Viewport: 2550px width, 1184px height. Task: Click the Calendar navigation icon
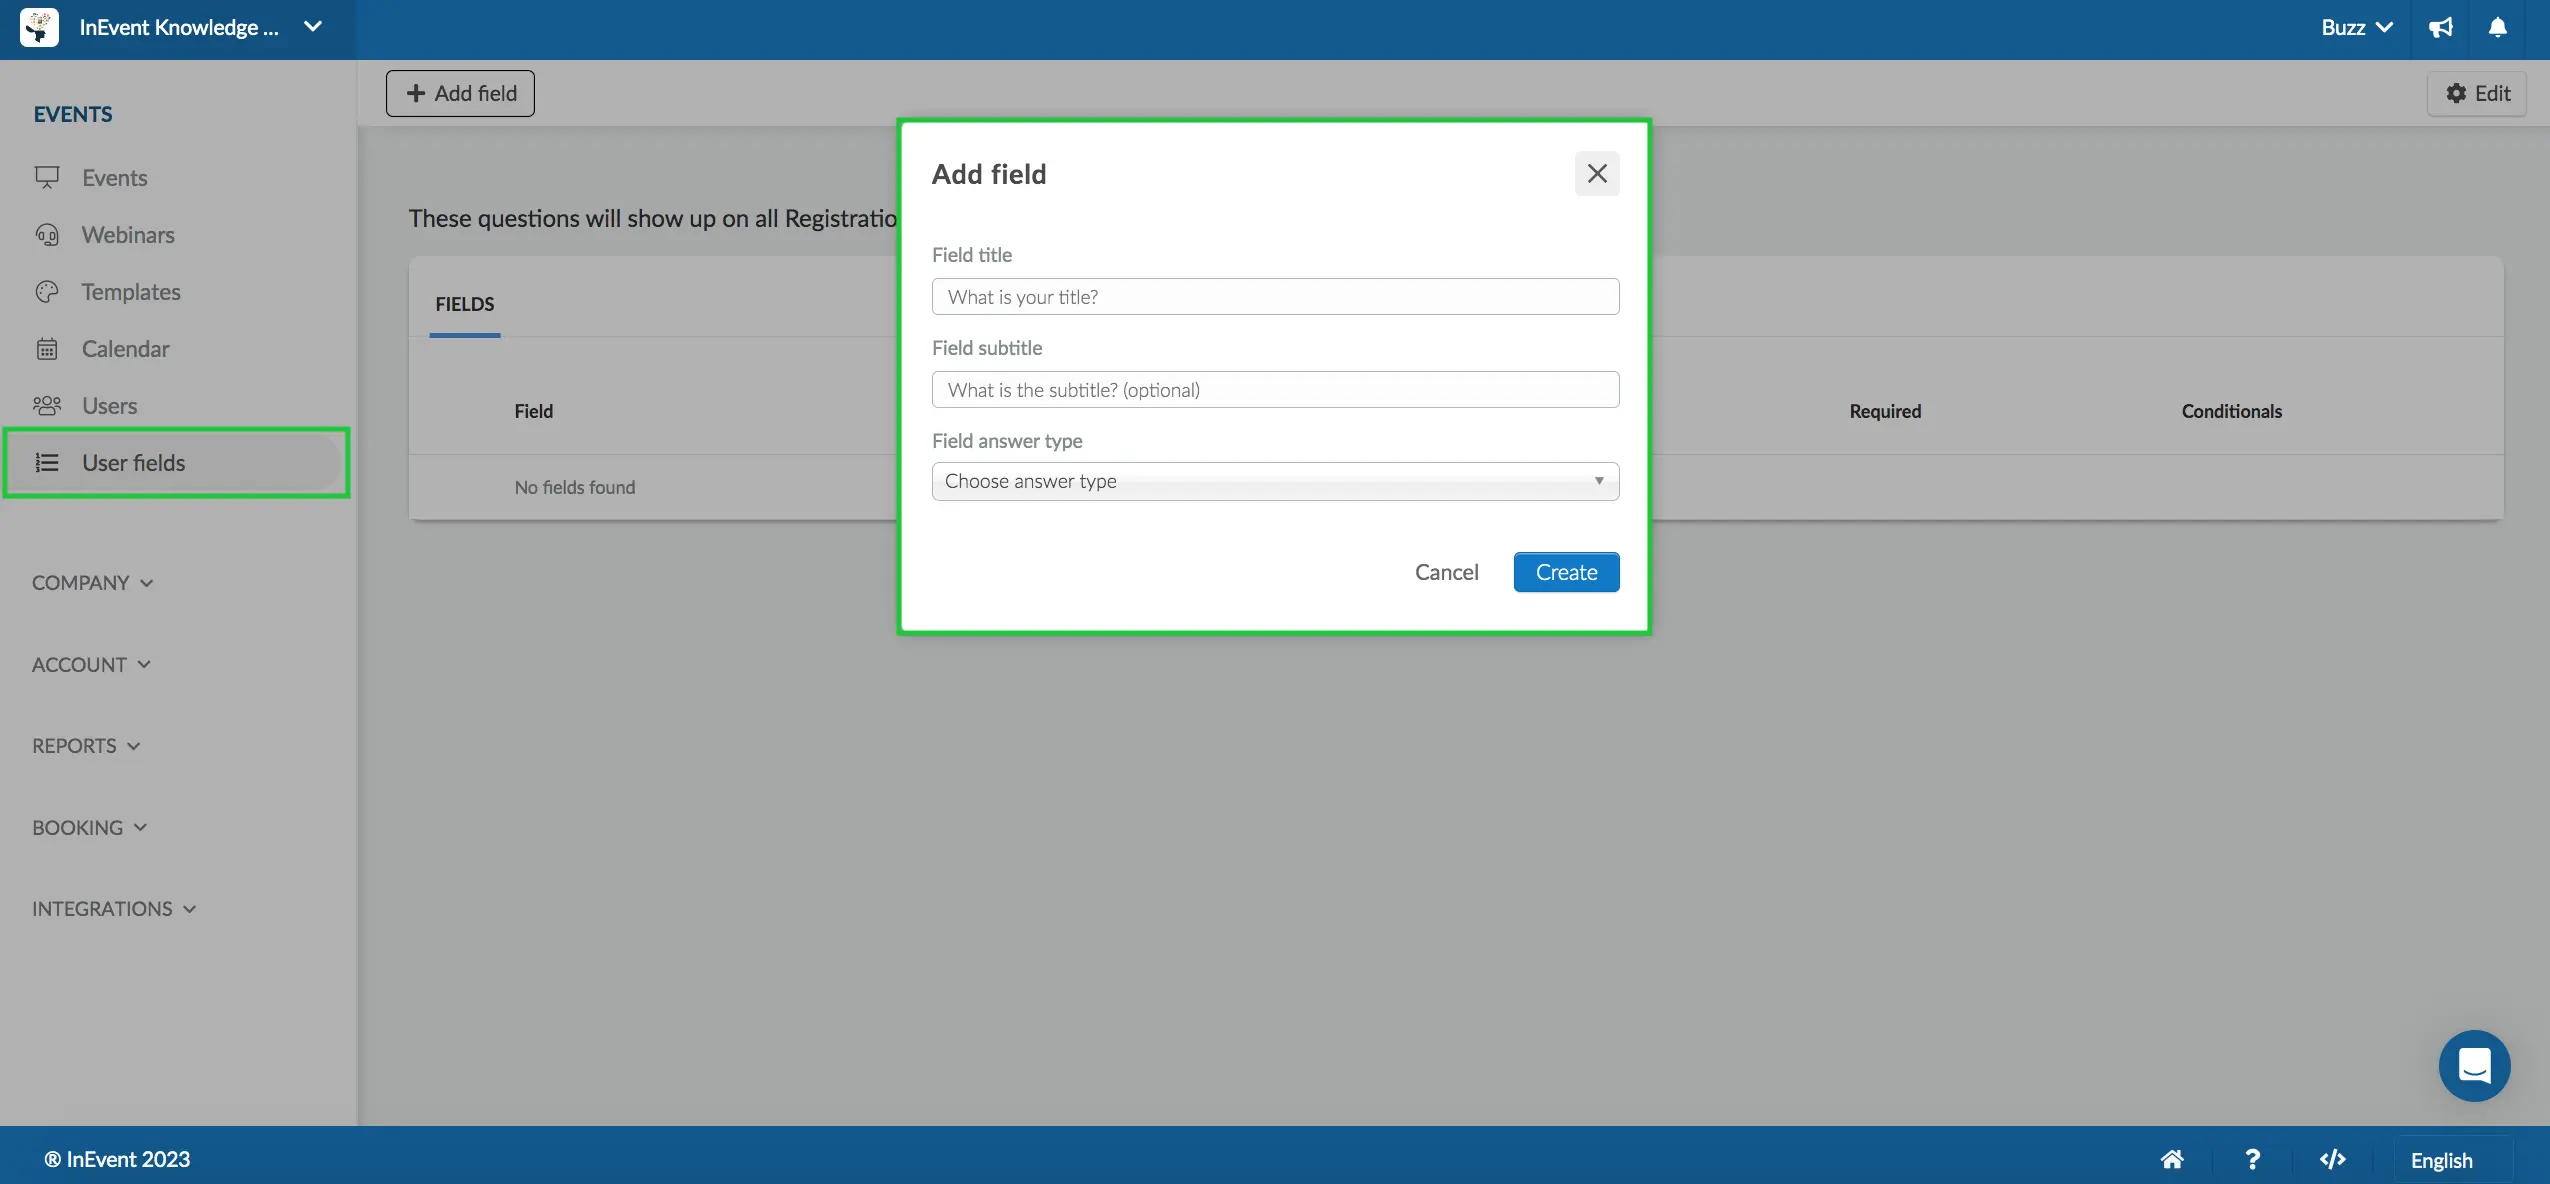46,348
